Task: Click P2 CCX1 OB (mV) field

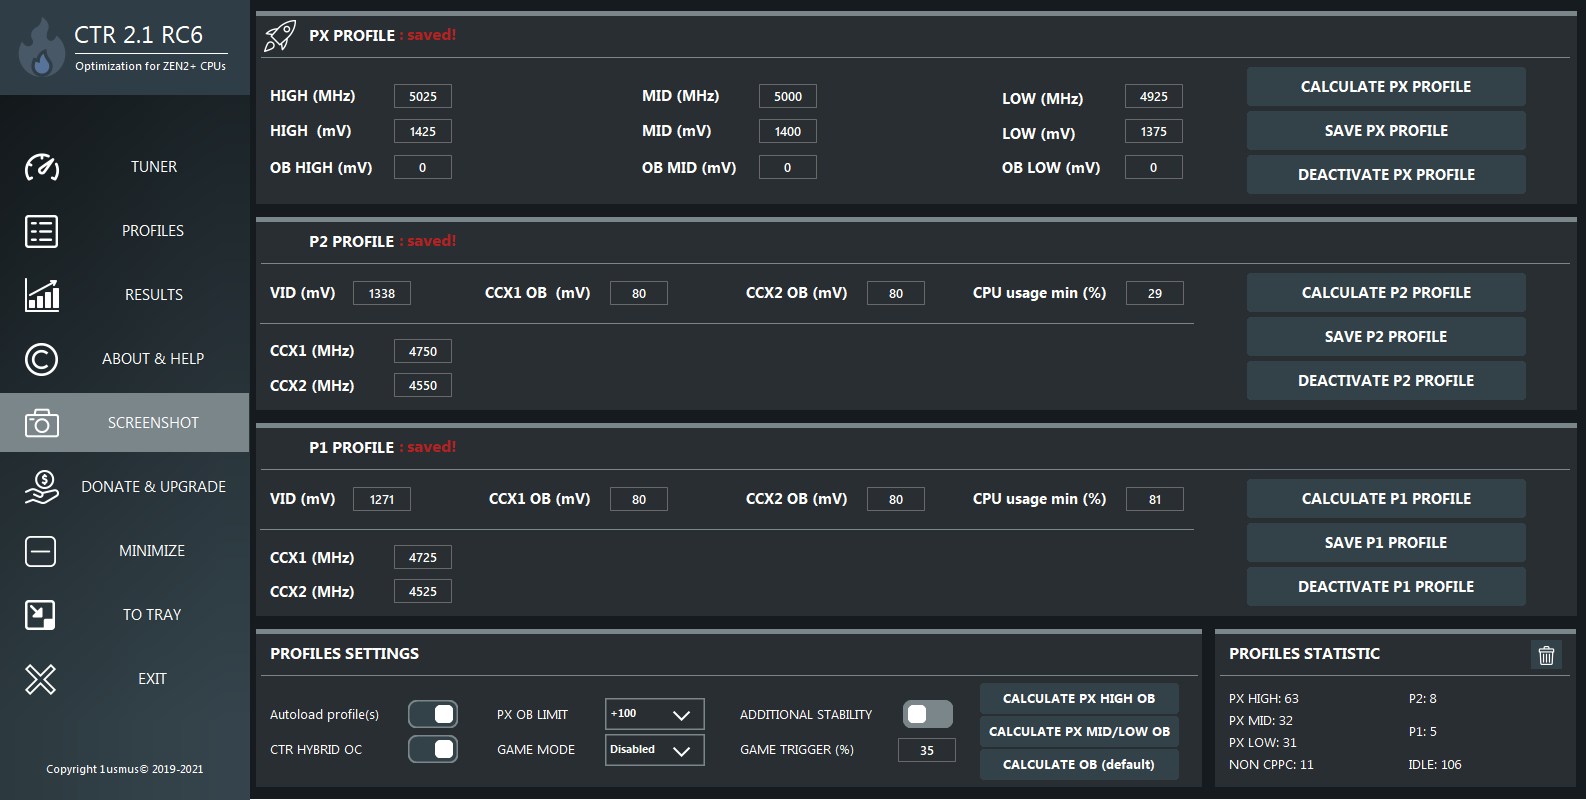Action: pyautogui.click(x=639, y=293)
